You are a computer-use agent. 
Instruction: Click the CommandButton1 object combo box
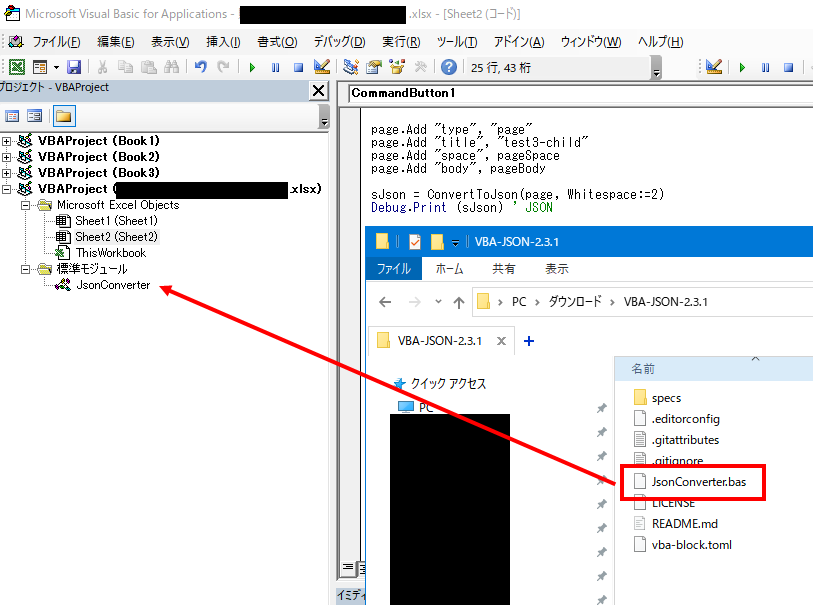(x=580, y=93)
